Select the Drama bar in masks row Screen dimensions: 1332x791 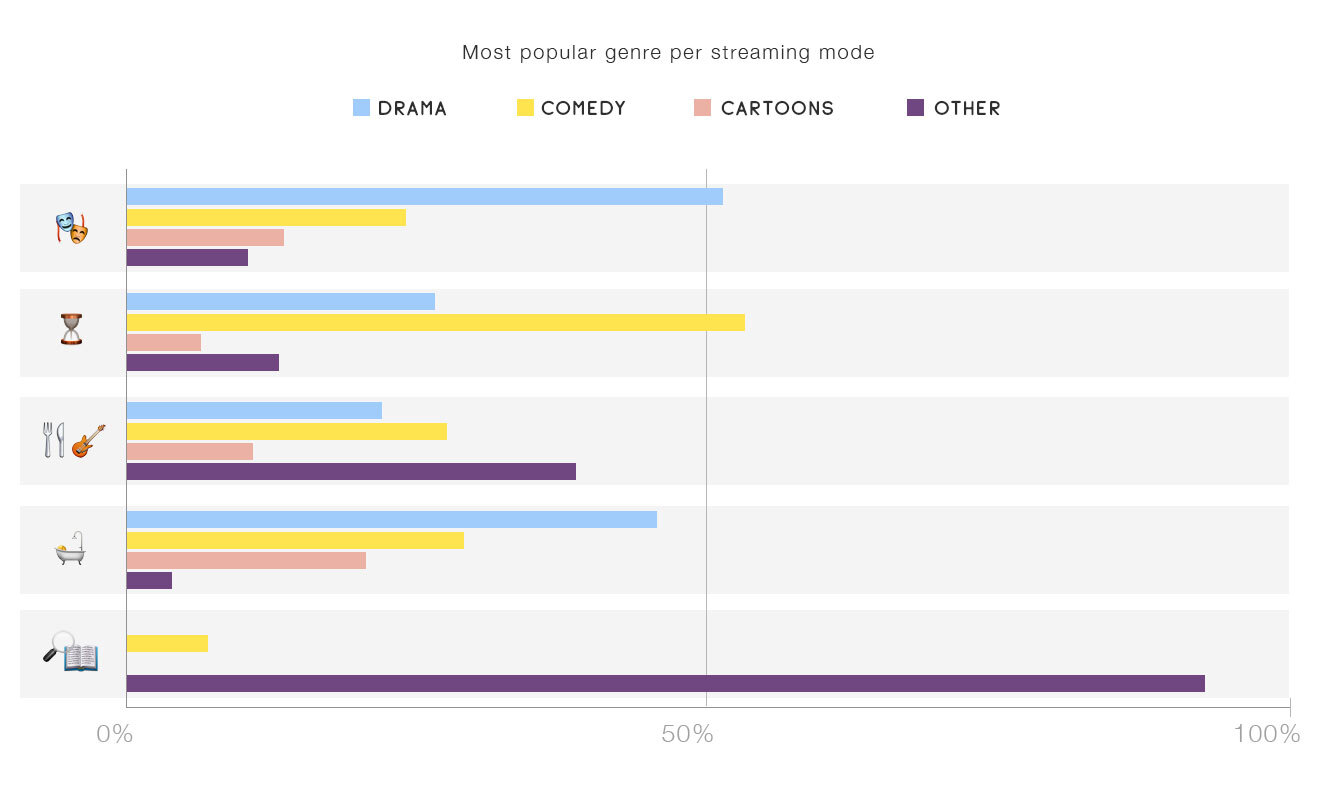(x=424, y=197)
